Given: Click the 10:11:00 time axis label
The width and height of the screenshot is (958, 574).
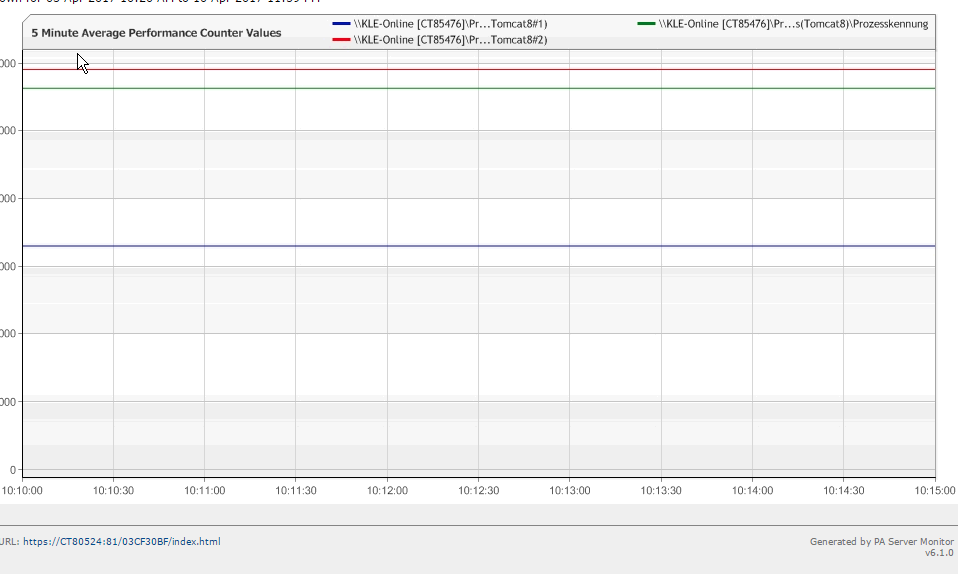Looking at the screenshot, I should [x=204, y=491].
